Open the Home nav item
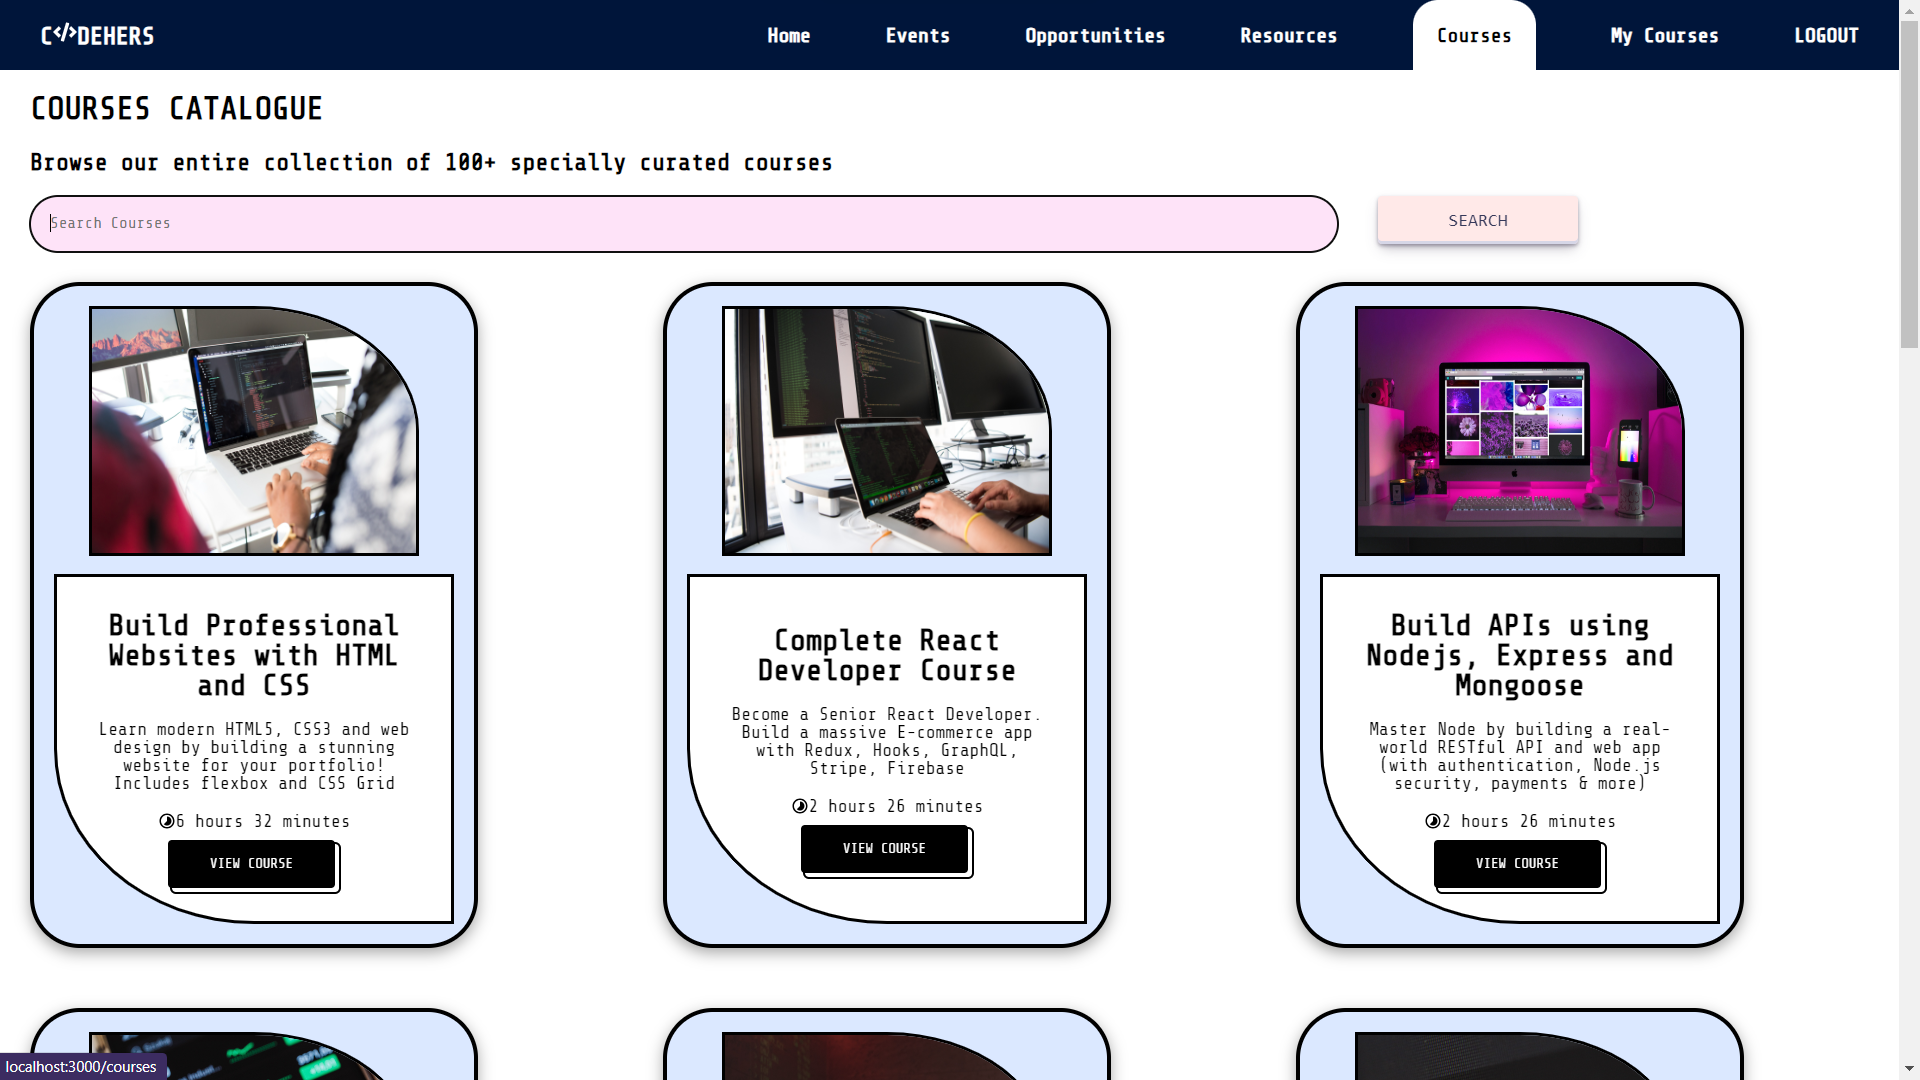The image size is (1920, 1080). (788, 36)
